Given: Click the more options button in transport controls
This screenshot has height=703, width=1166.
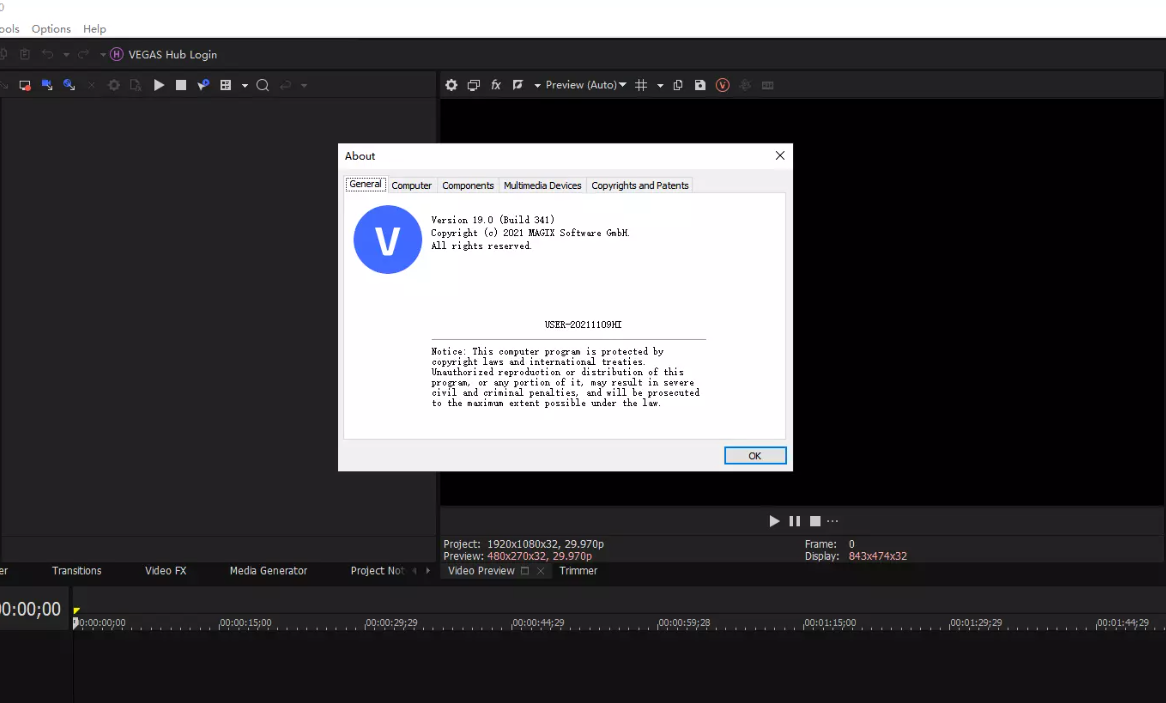Looking at the screenshot, I should tap(831, 521).
